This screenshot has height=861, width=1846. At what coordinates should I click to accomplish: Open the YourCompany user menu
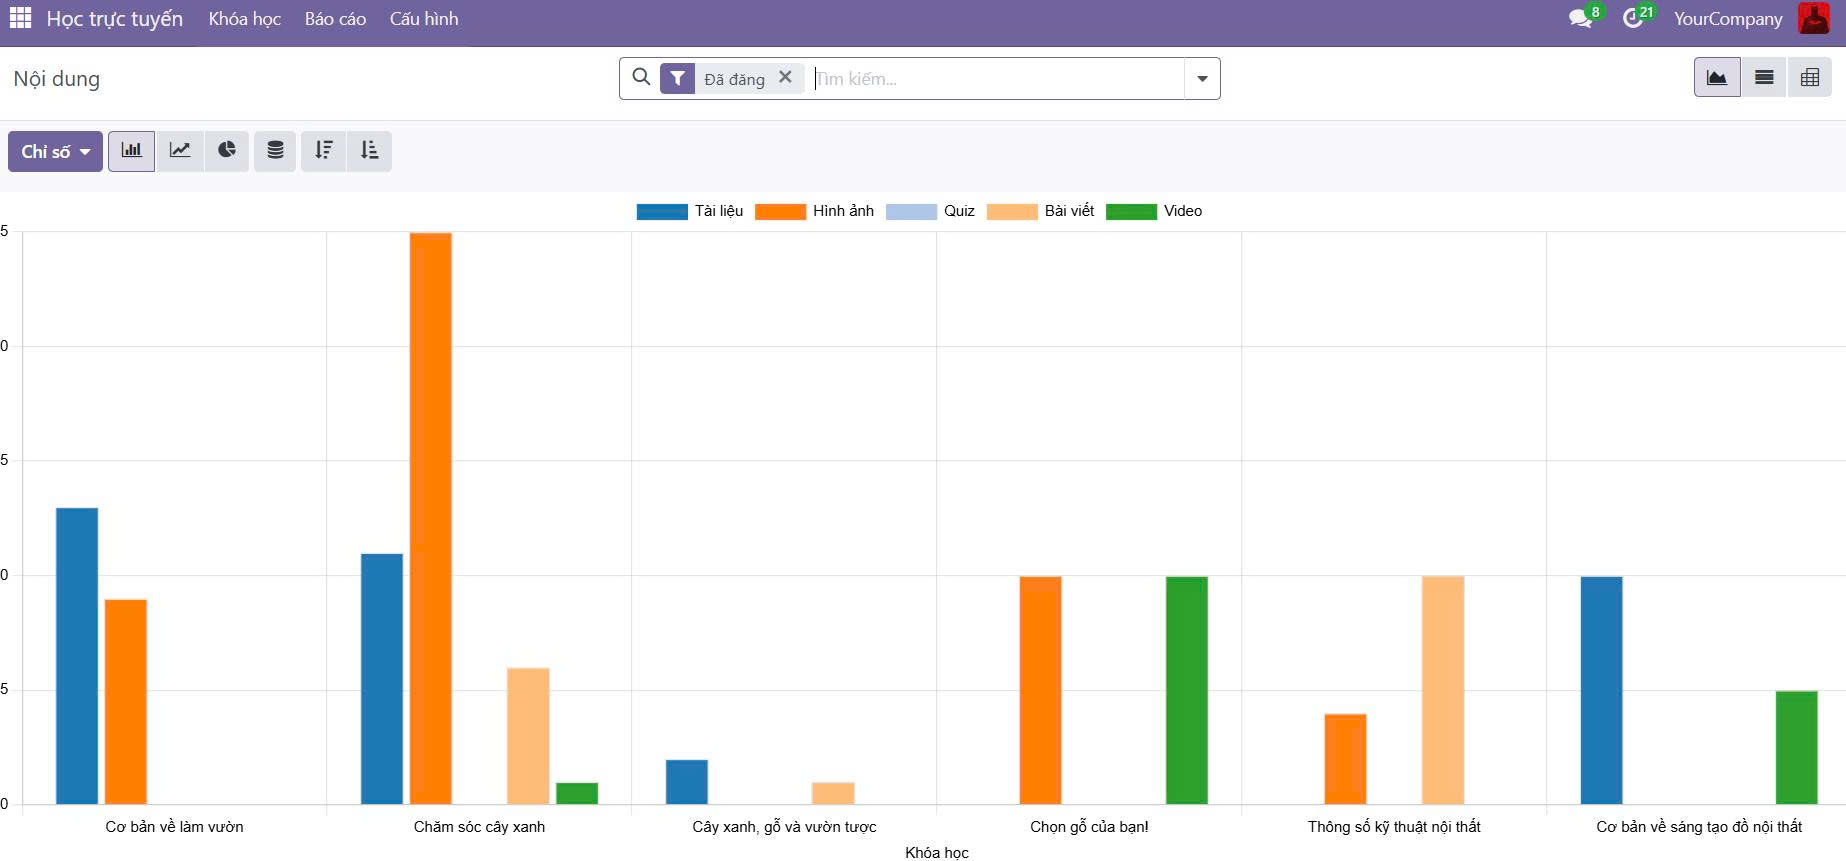[1727, 19]
